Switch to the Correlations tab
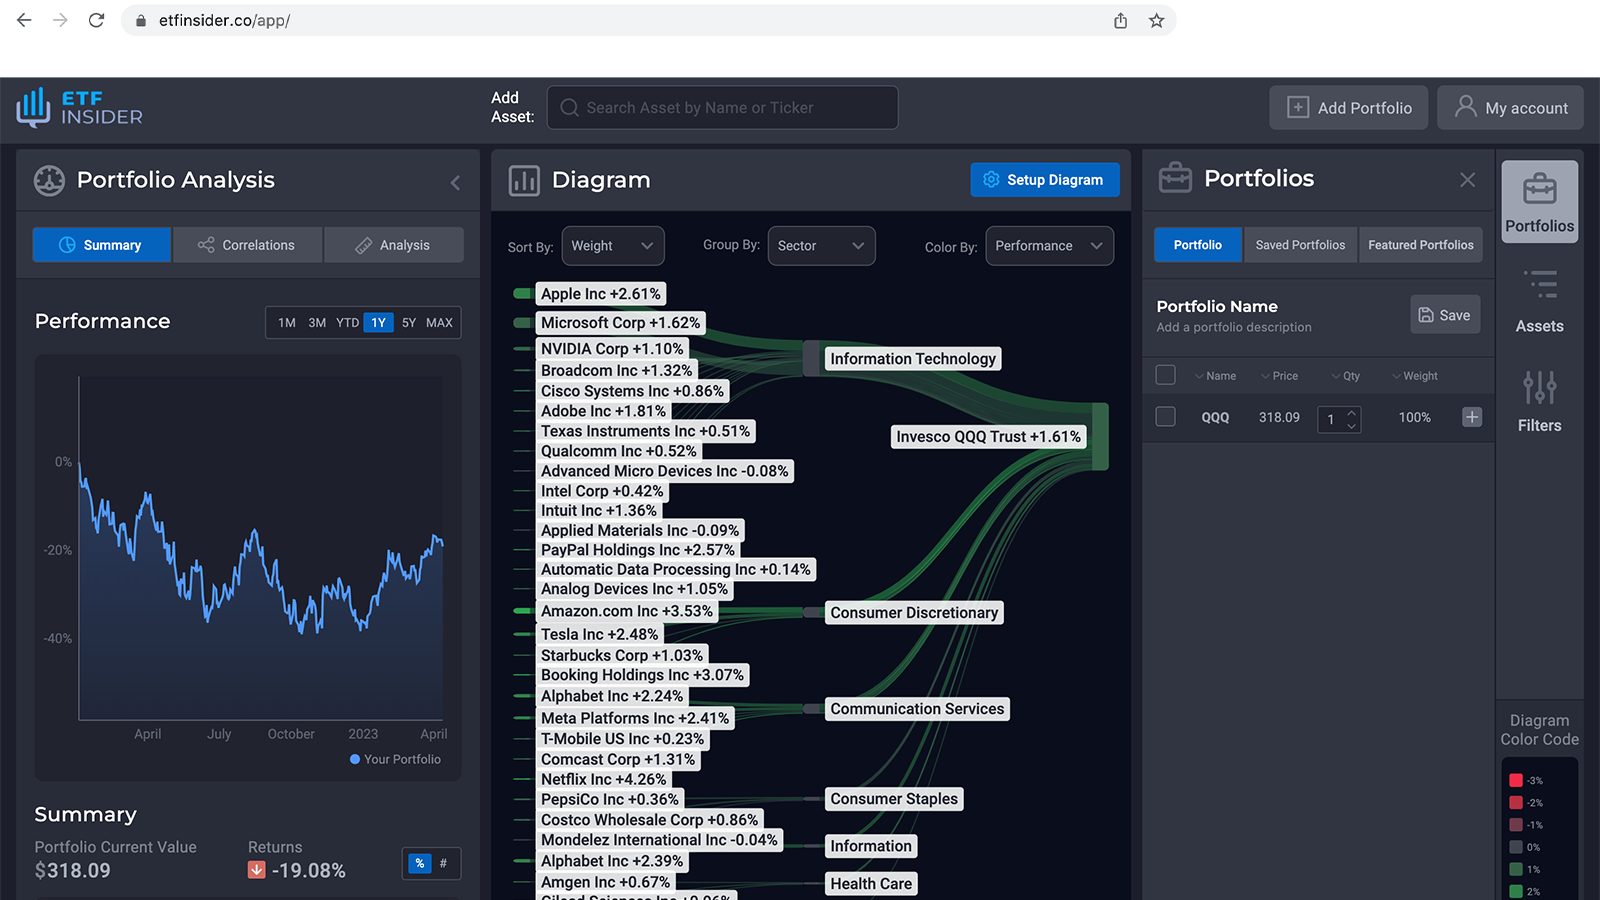This screenshot has width=1600, height=900. 247,245
